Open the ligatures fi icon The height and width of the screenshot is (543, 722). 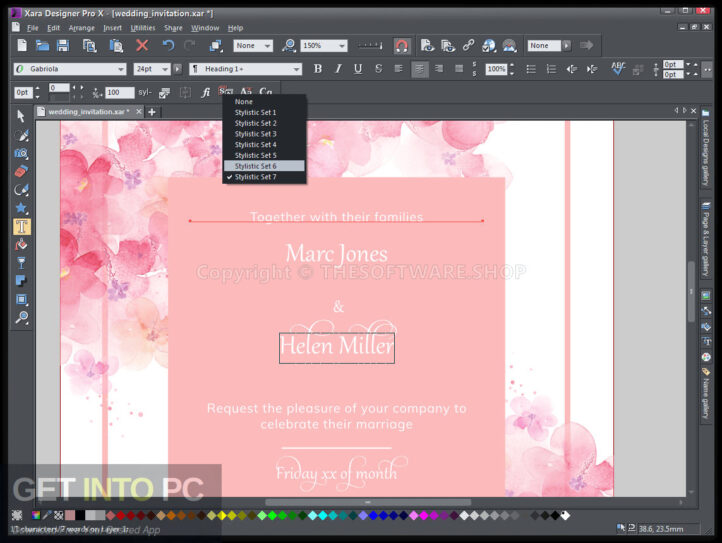(206, 93)
